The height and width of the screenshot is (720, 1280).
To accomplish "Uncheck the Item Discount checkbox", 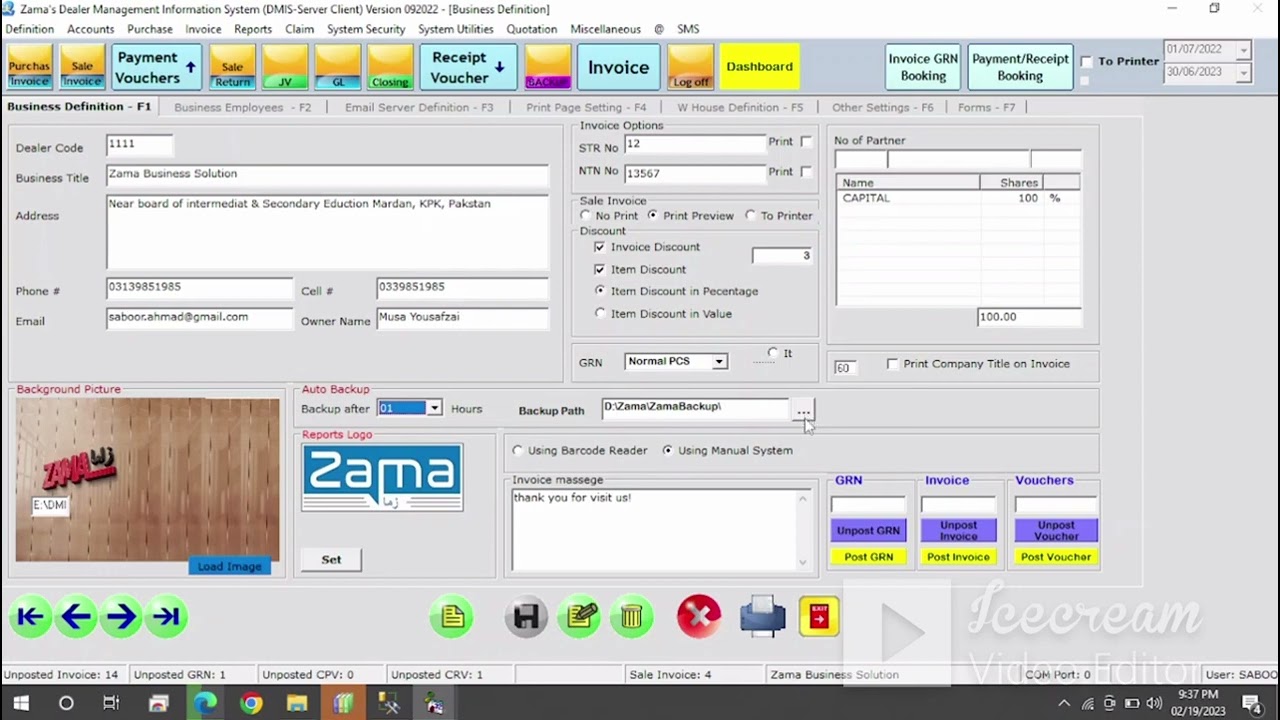I will point(599,269).
